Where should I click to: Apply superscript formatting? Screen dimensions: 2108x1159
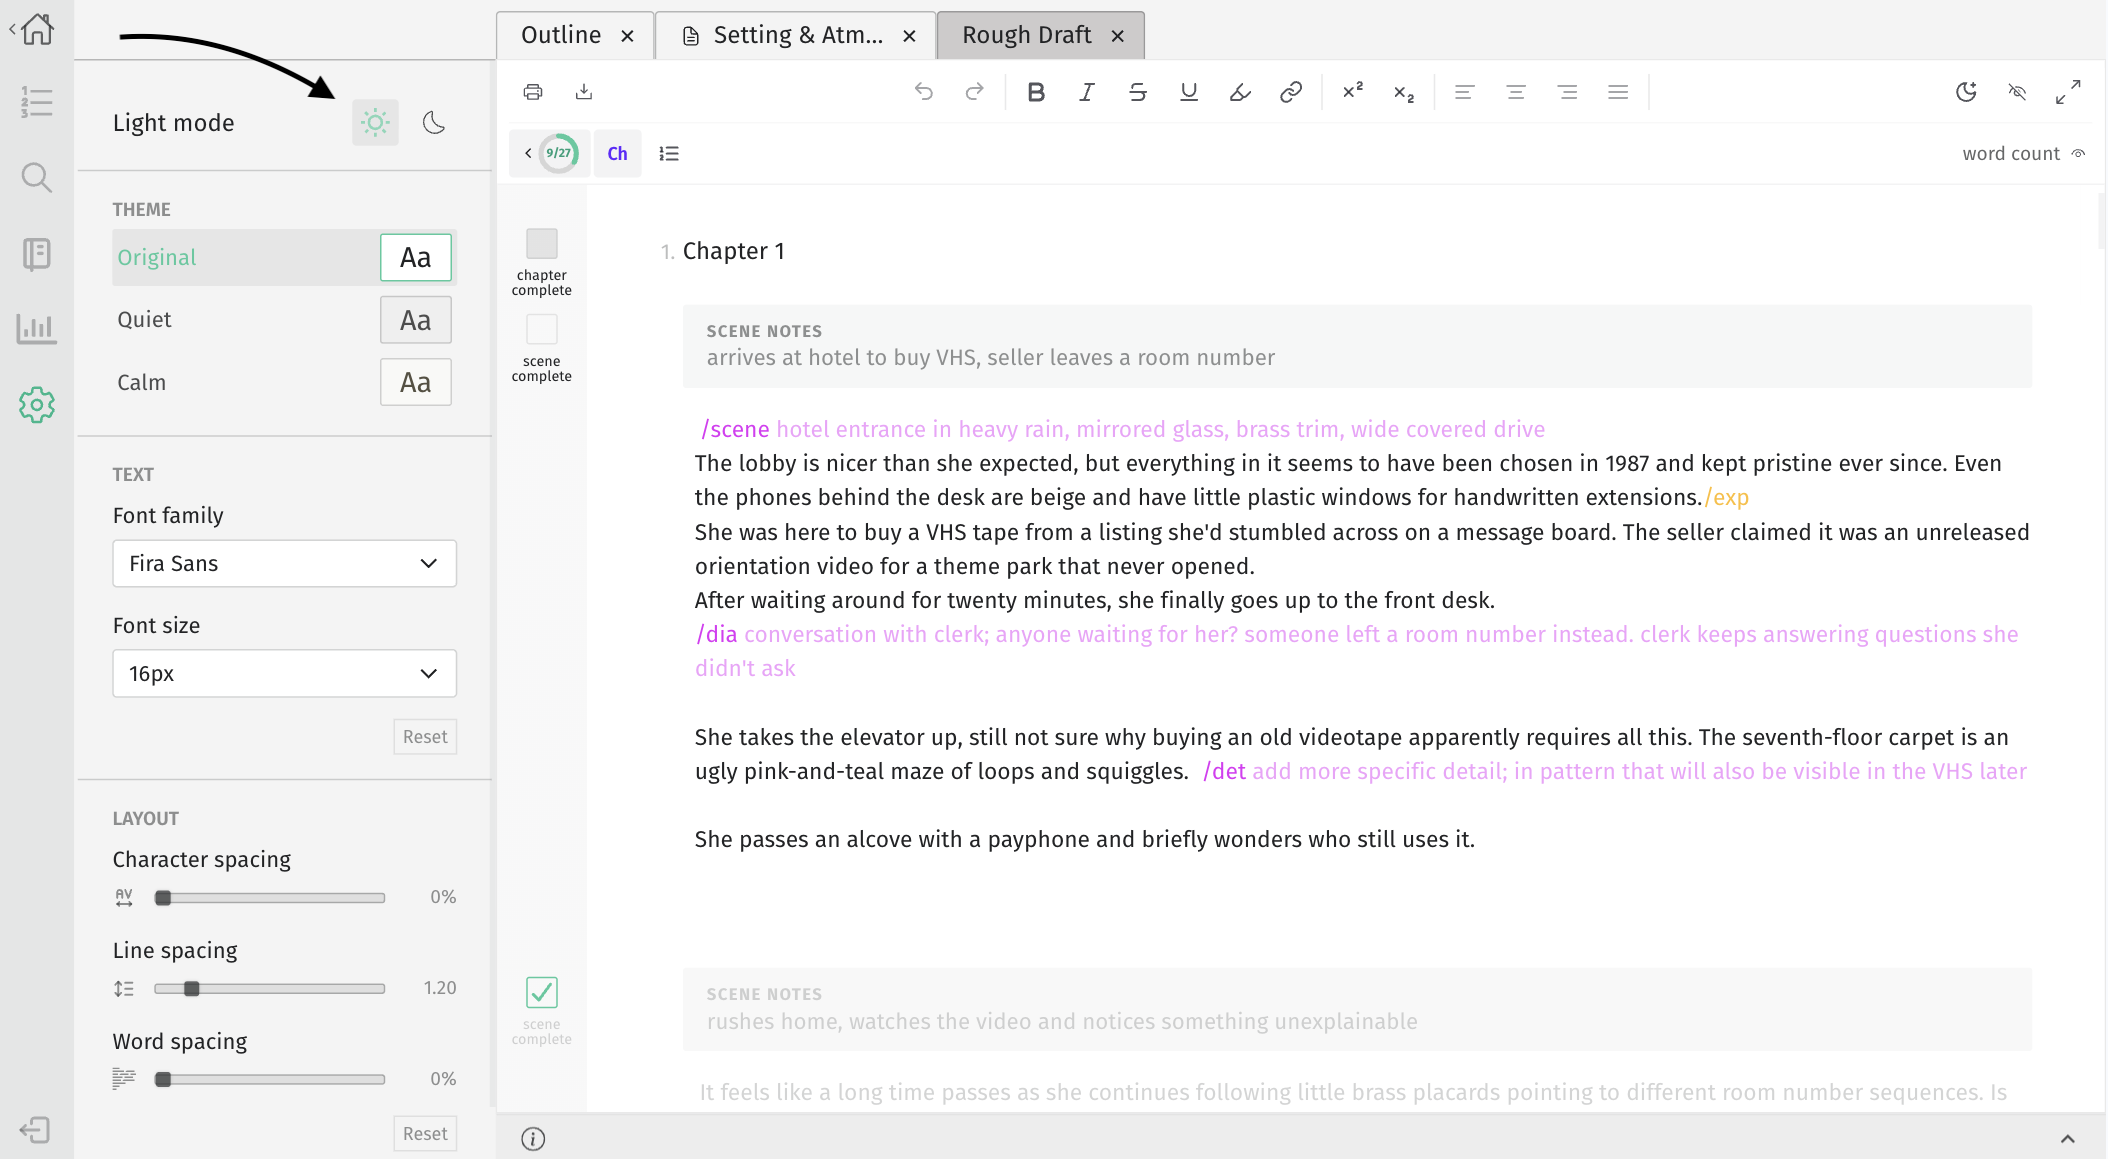[1353, 92]
